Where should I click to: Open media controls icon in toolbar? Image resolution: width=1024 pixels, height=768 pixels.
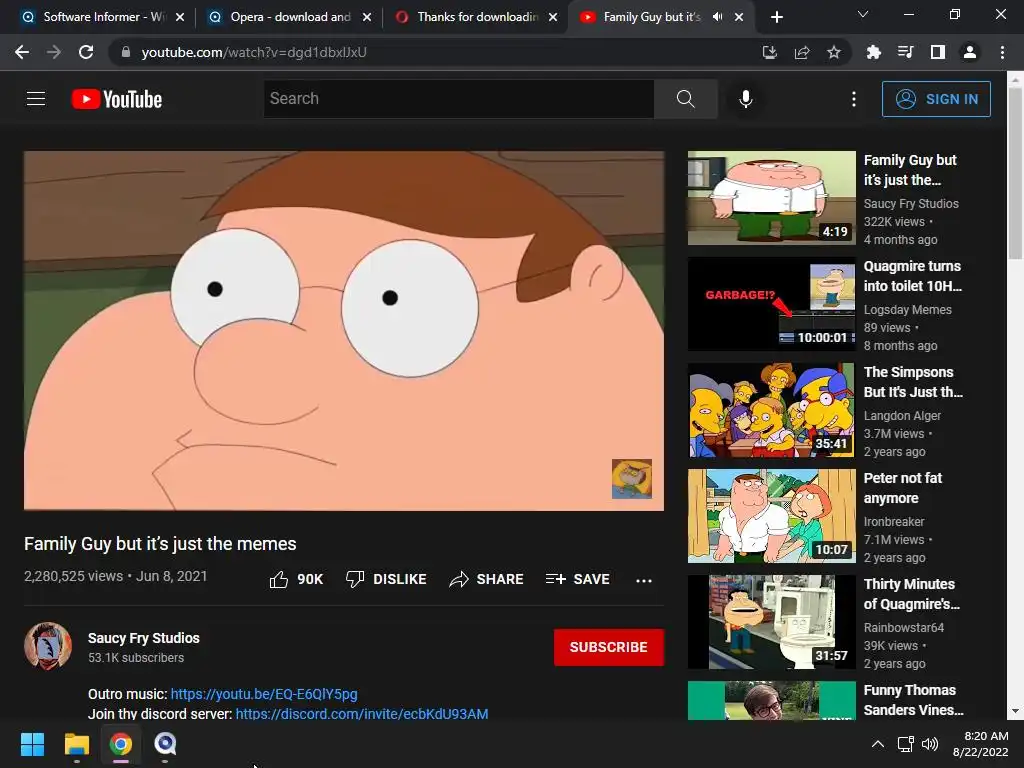coord(905,52)
